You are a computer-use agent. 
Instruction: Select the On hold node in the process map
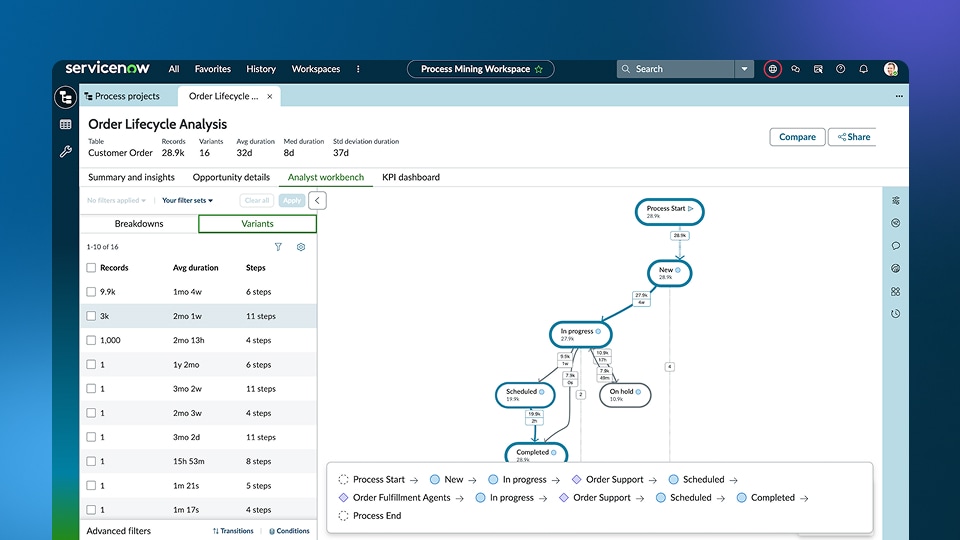click(x=624, y=395)
